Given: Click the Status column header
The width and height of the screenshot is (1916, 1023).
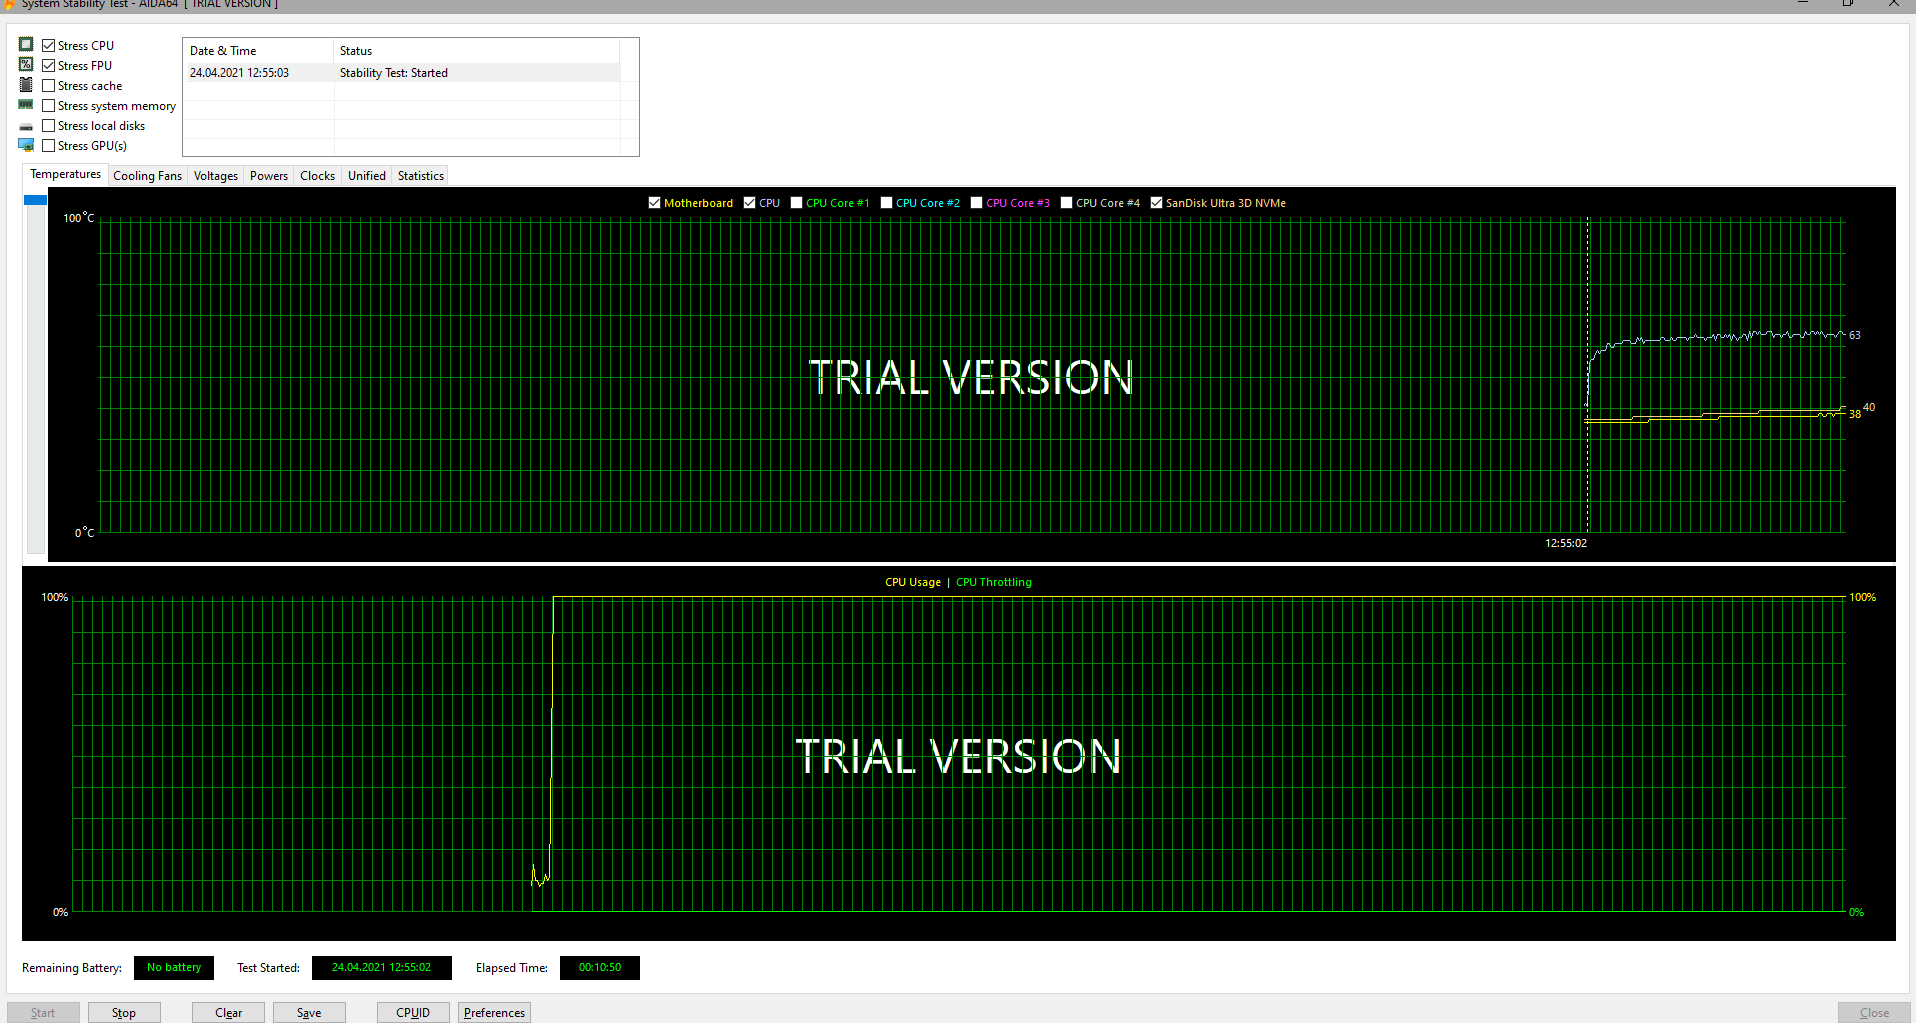Looking at the screenshot, I should point(476,51).
